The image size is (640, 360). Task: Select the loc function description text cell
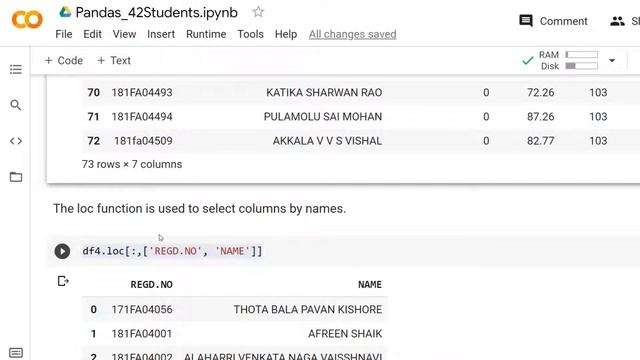coord(199,209)
